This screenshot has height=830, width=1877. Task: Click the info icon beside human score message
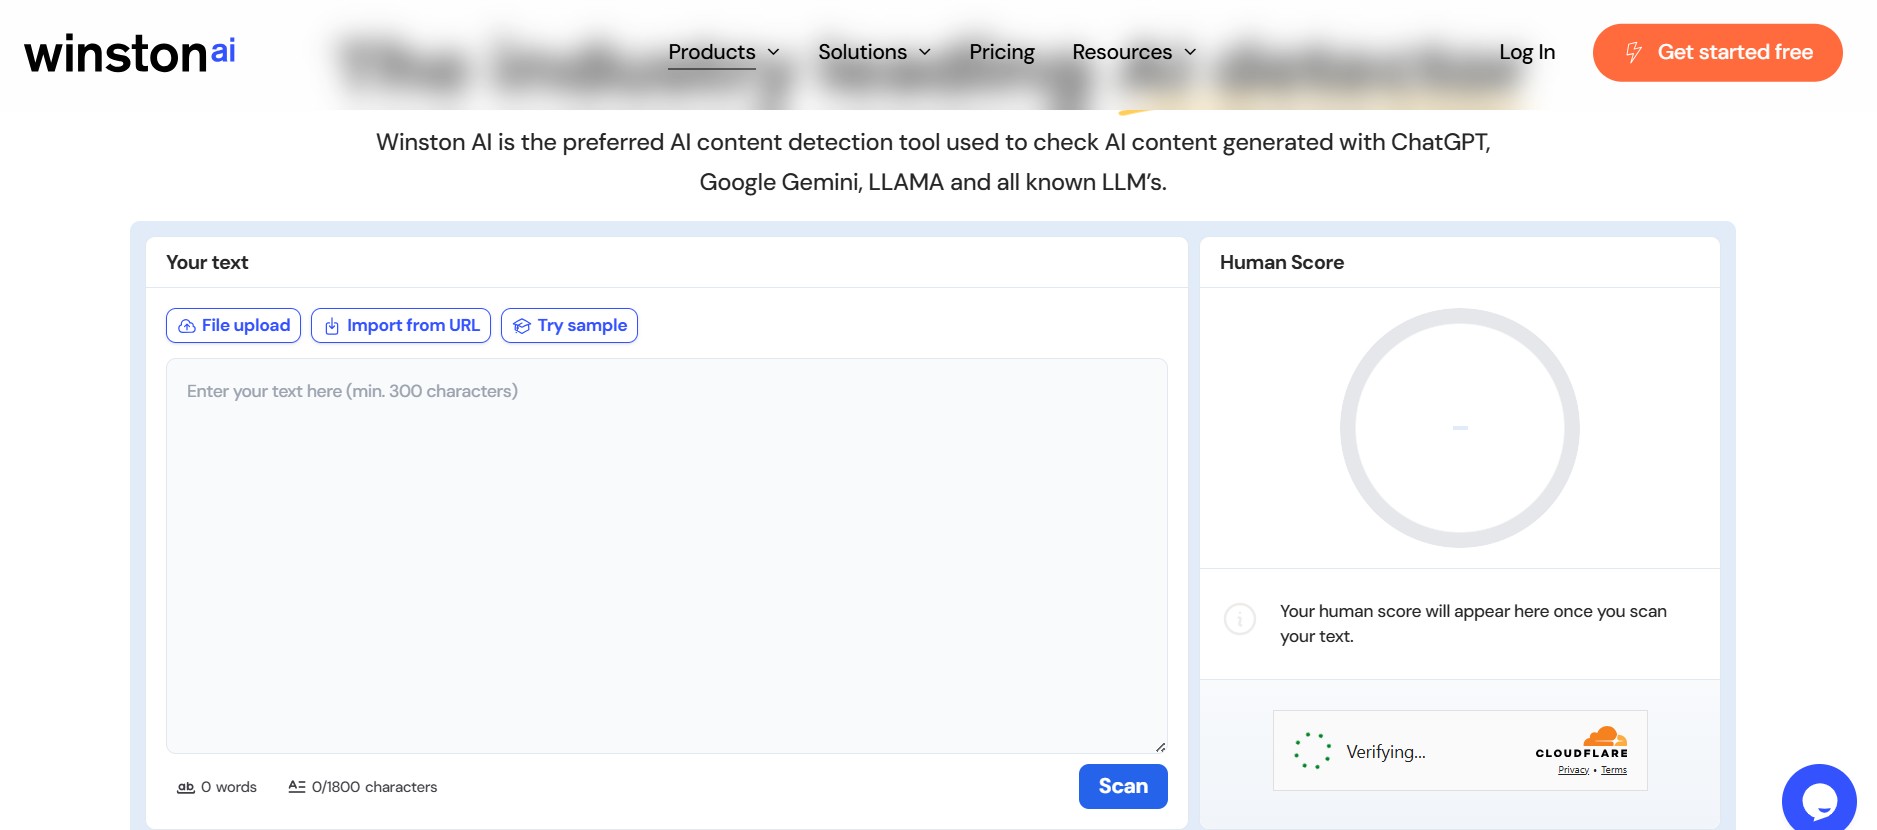tap(1240, 619)
